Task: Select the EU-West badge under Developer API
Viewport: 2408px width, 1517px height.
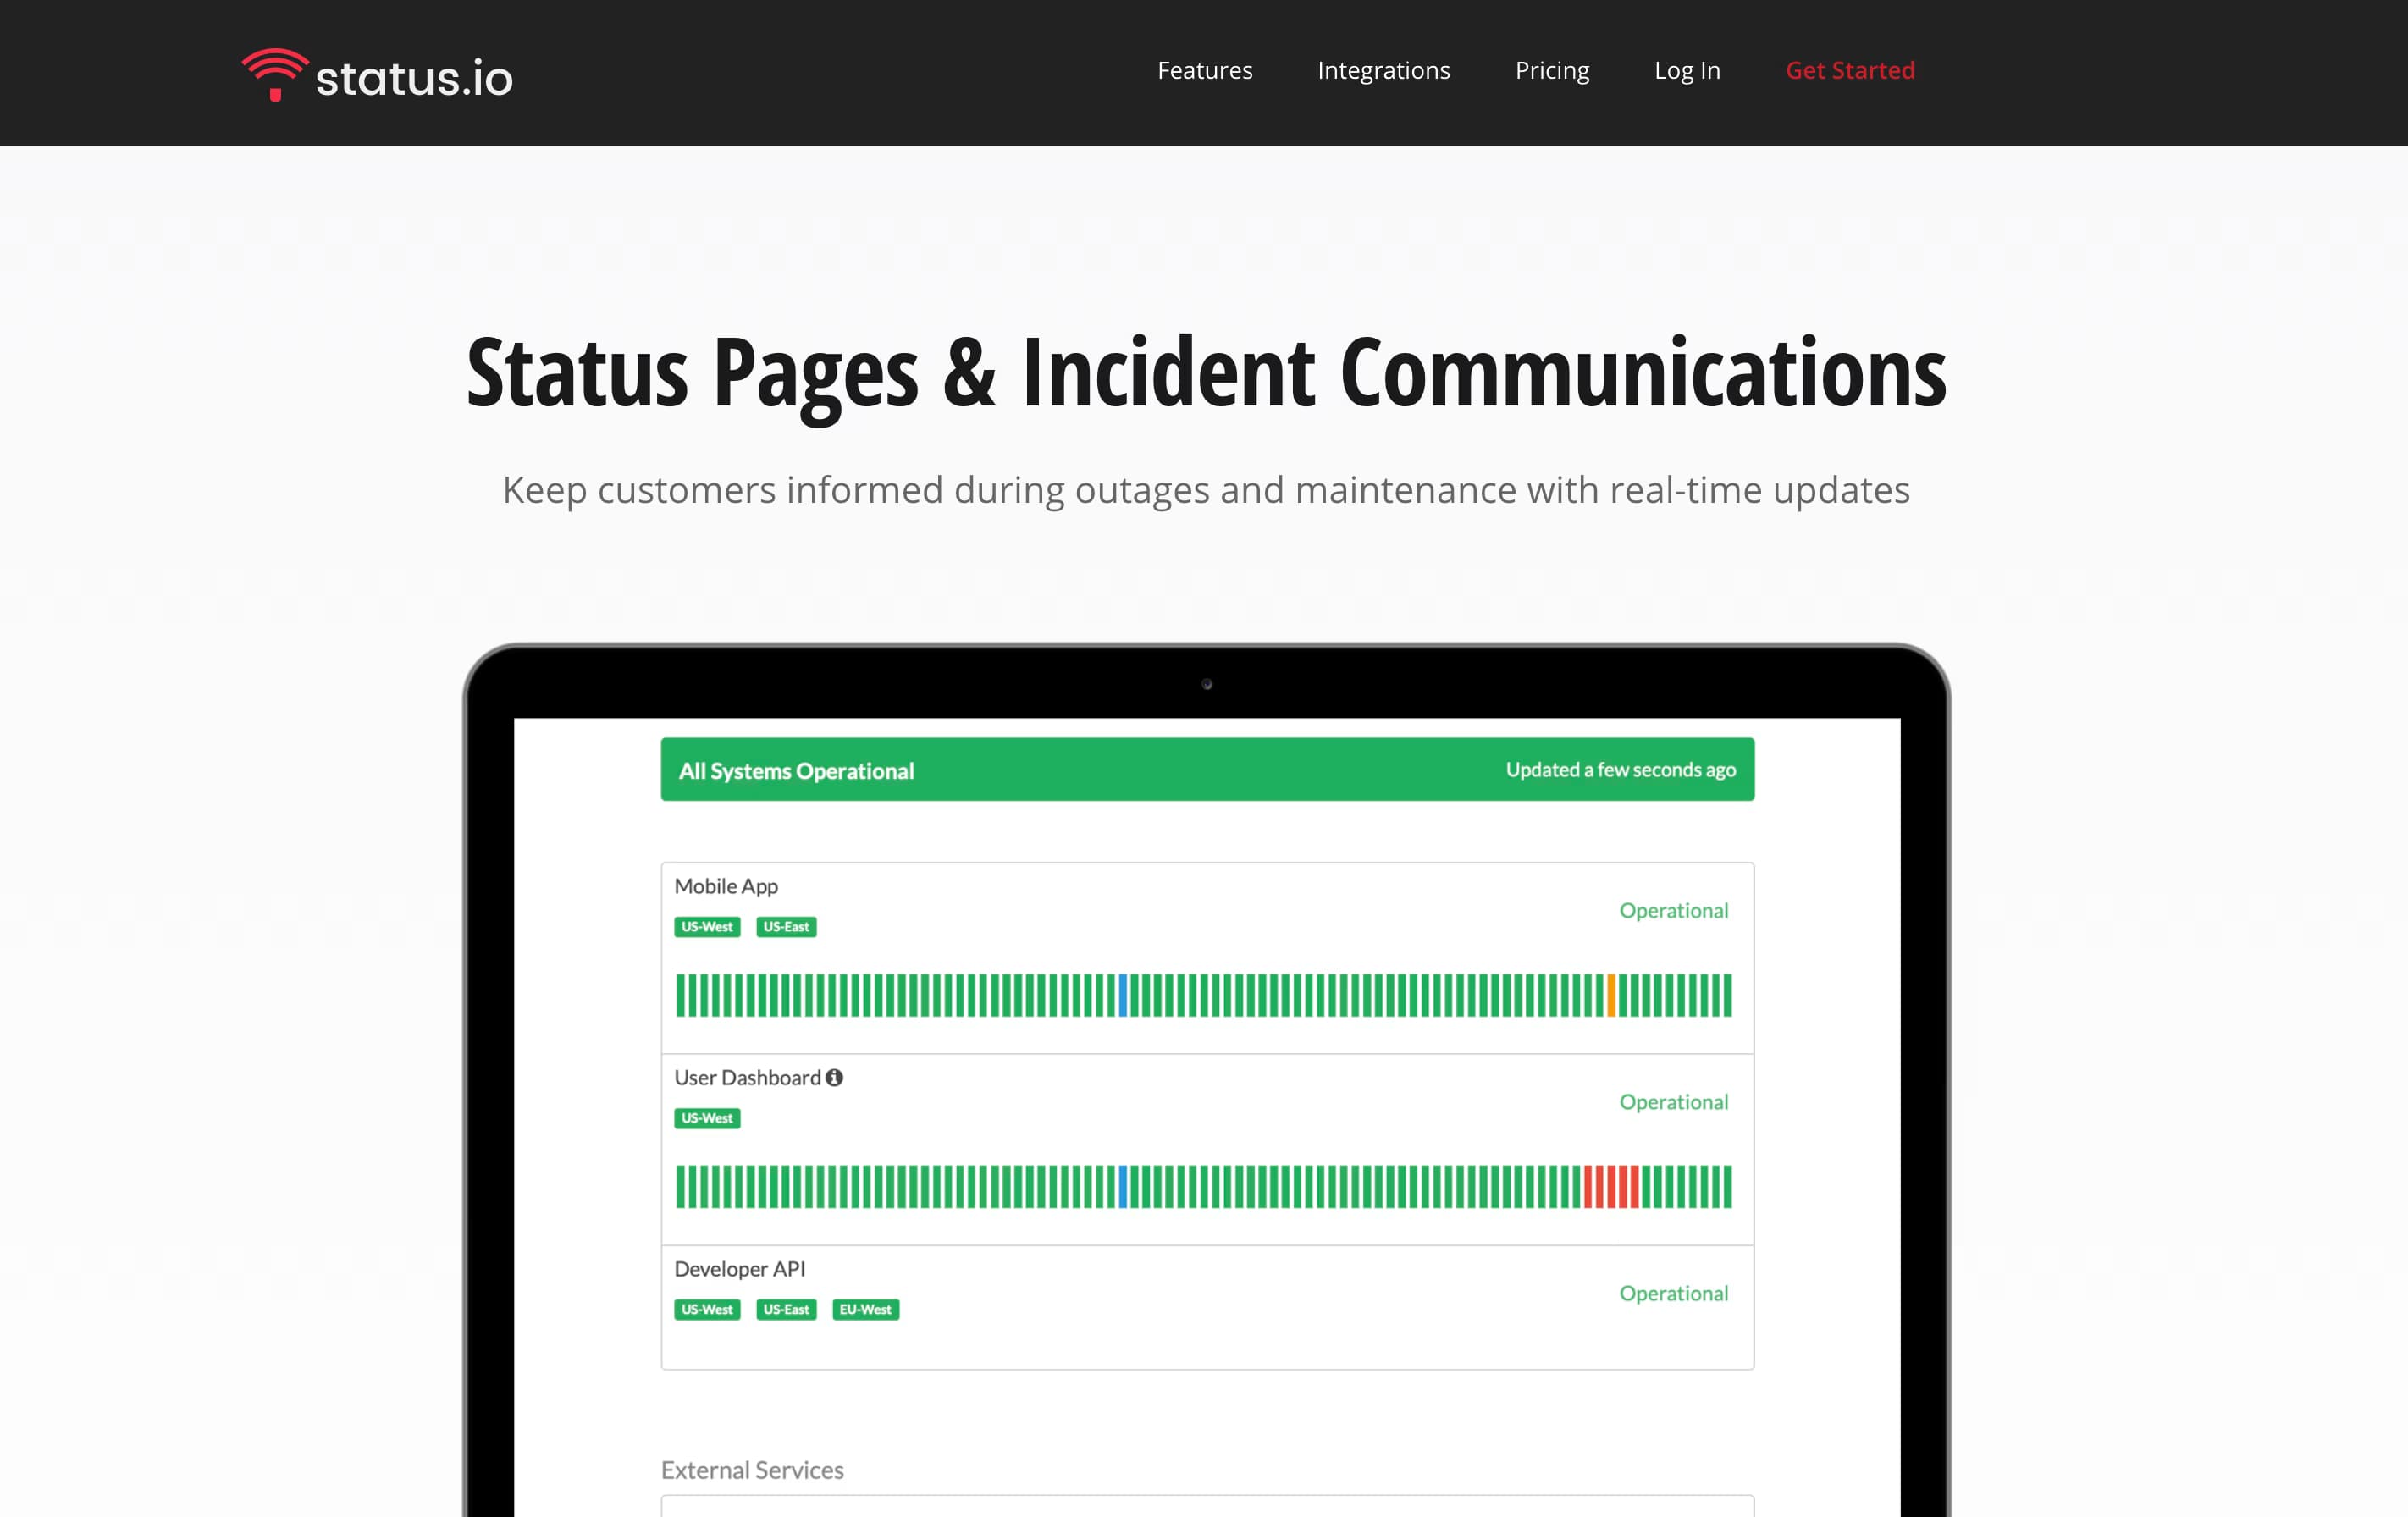Action: point(866,1309)
